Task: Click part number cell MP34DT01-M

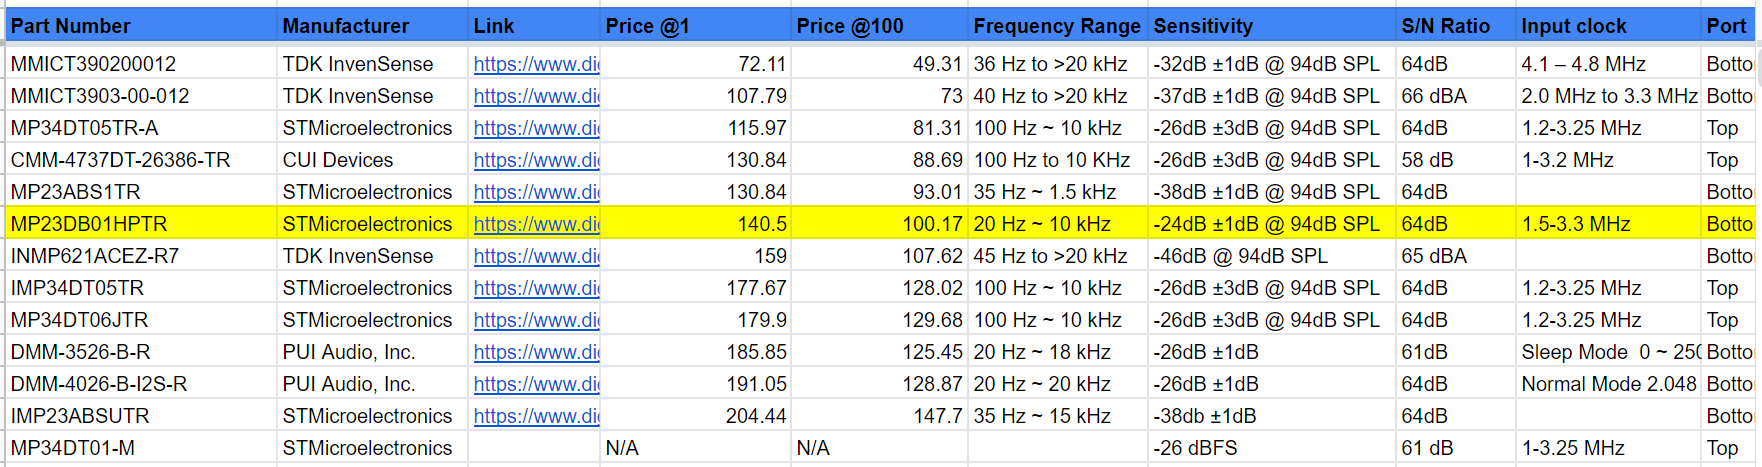Action: (141, 448)
